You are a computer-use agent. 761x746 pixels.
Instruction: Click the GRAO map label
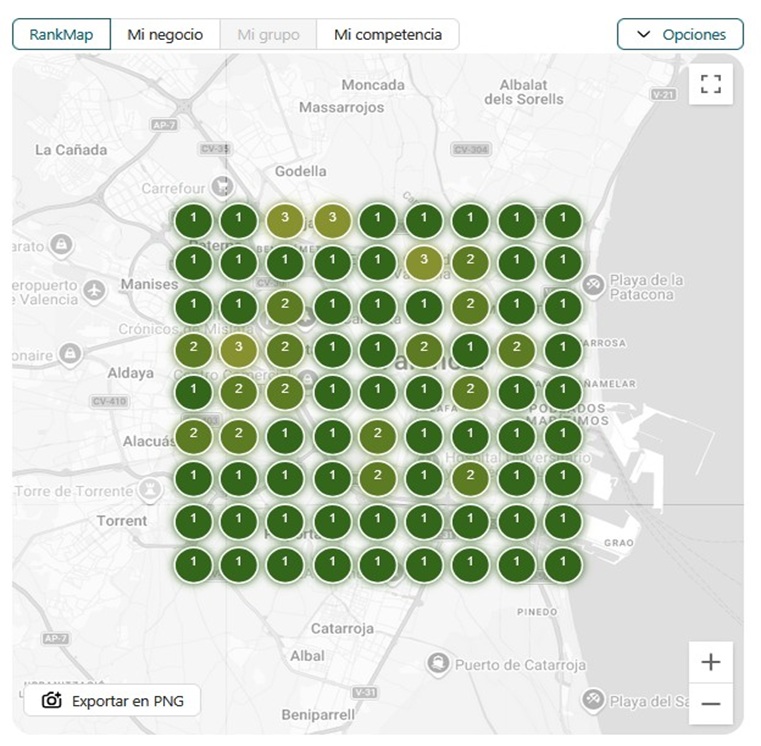coord(619,543)
